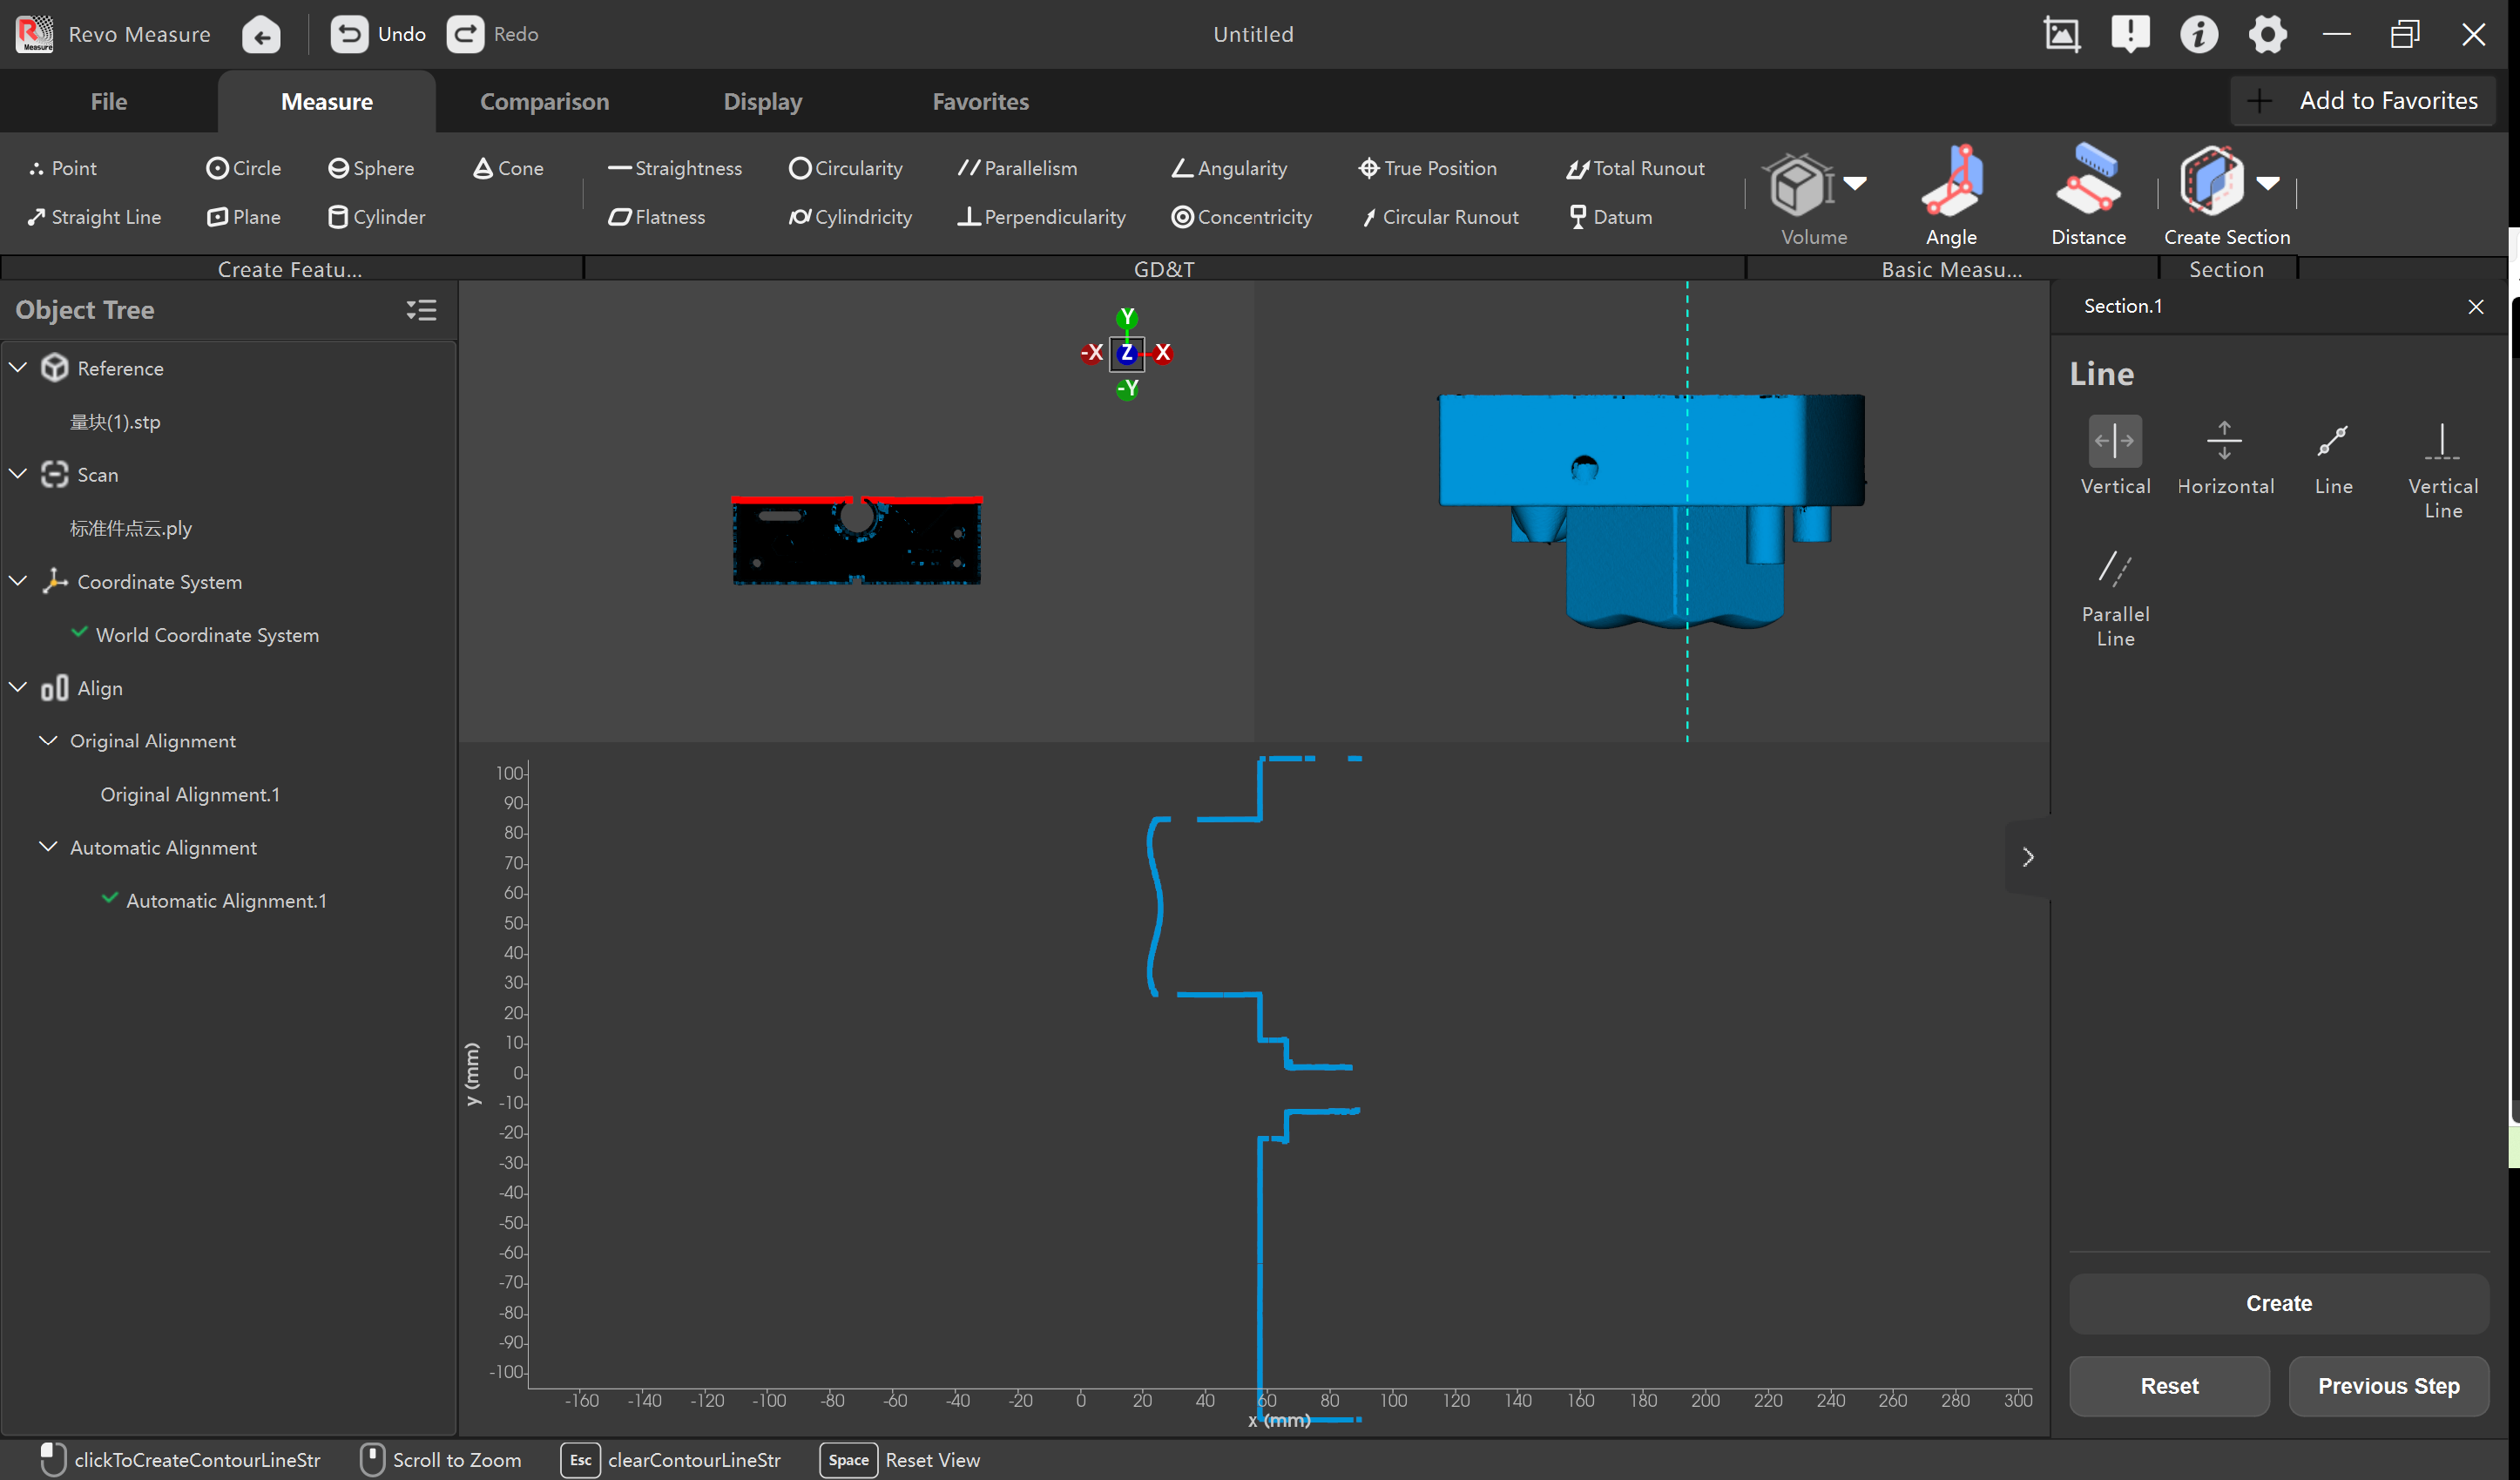Collapse the Reference tree node
This screenshot has height=1480, width=2520.
tap(18, 367)
